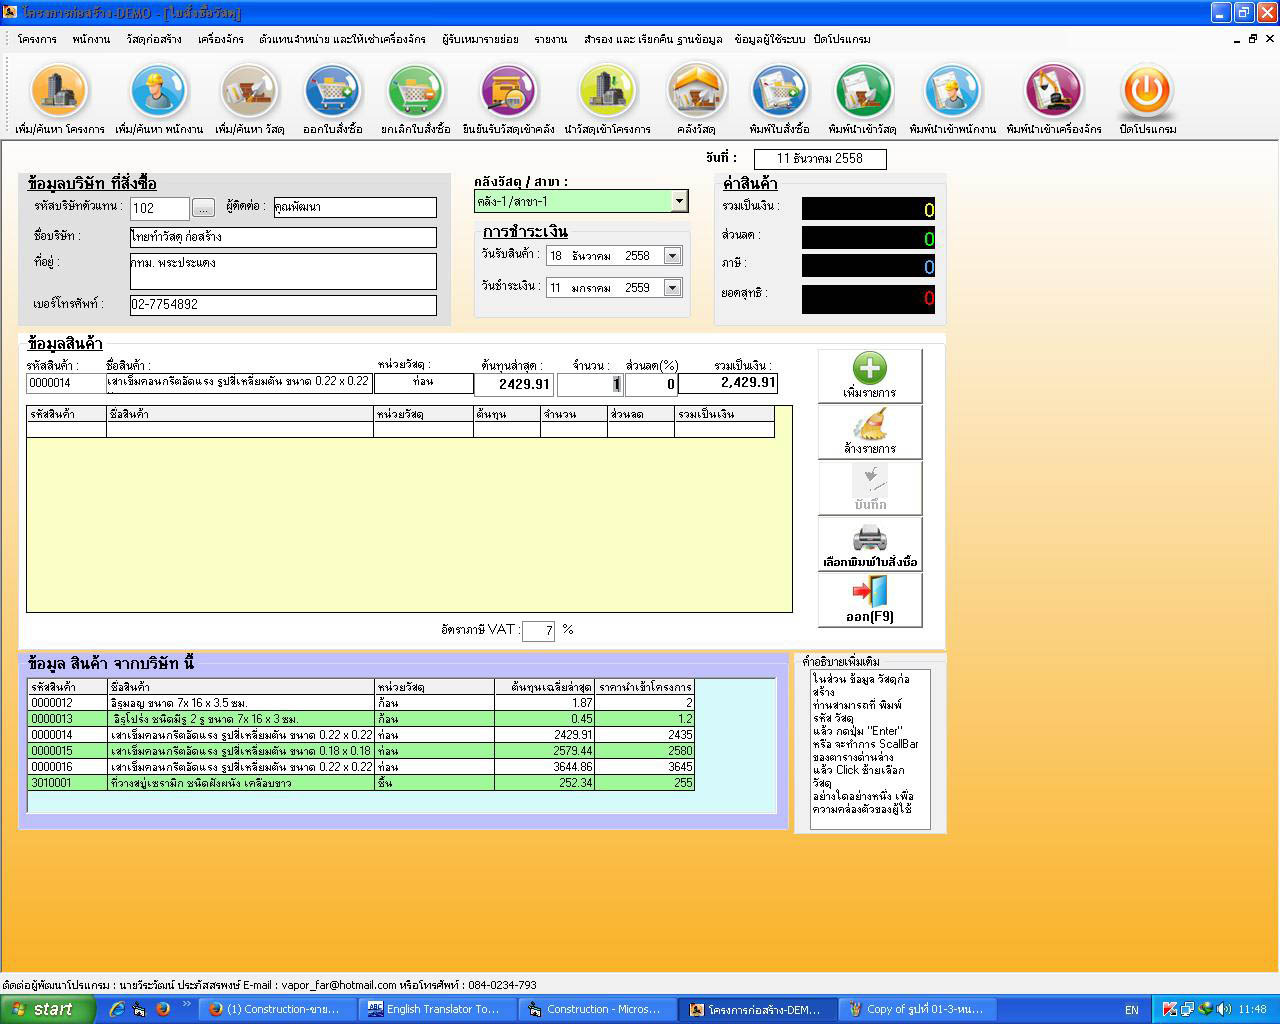The image size is (1280, 1024).
Task: Click the Add/Search Project toolbar icon
Action: click(60, 92)
